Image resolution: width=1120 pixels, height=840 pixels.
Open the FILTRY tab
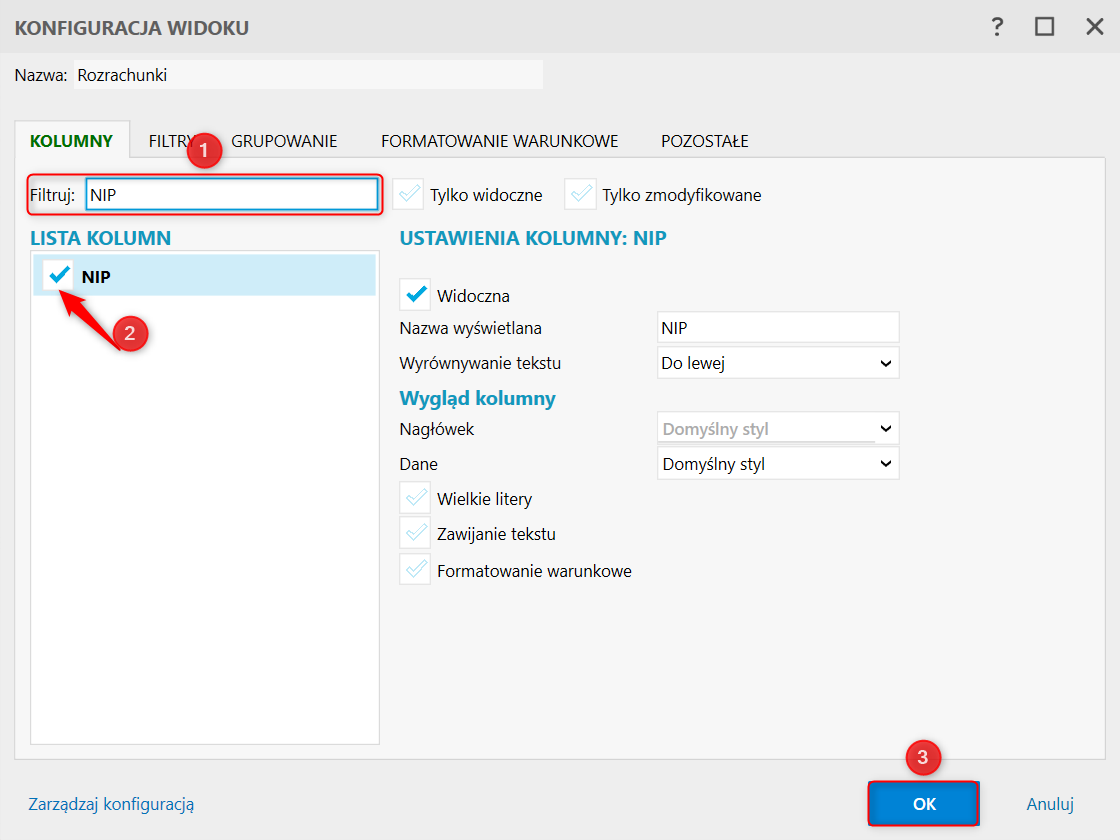click(171, 141)
